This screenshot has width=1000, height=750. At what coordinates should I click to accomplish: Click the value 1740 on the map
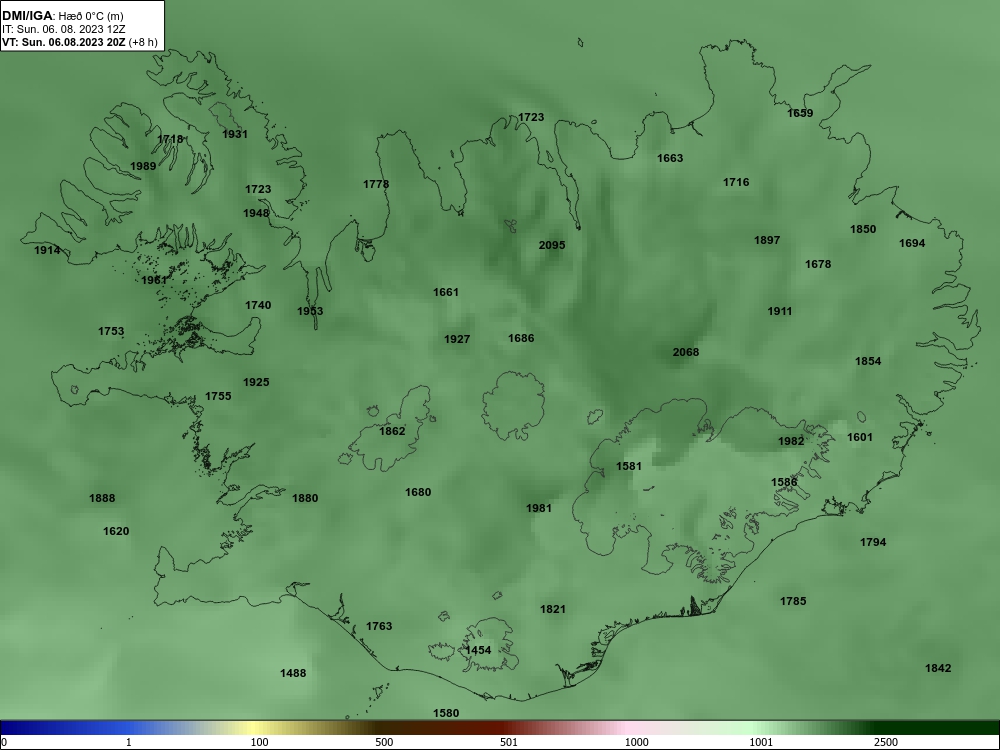[258, 305]
